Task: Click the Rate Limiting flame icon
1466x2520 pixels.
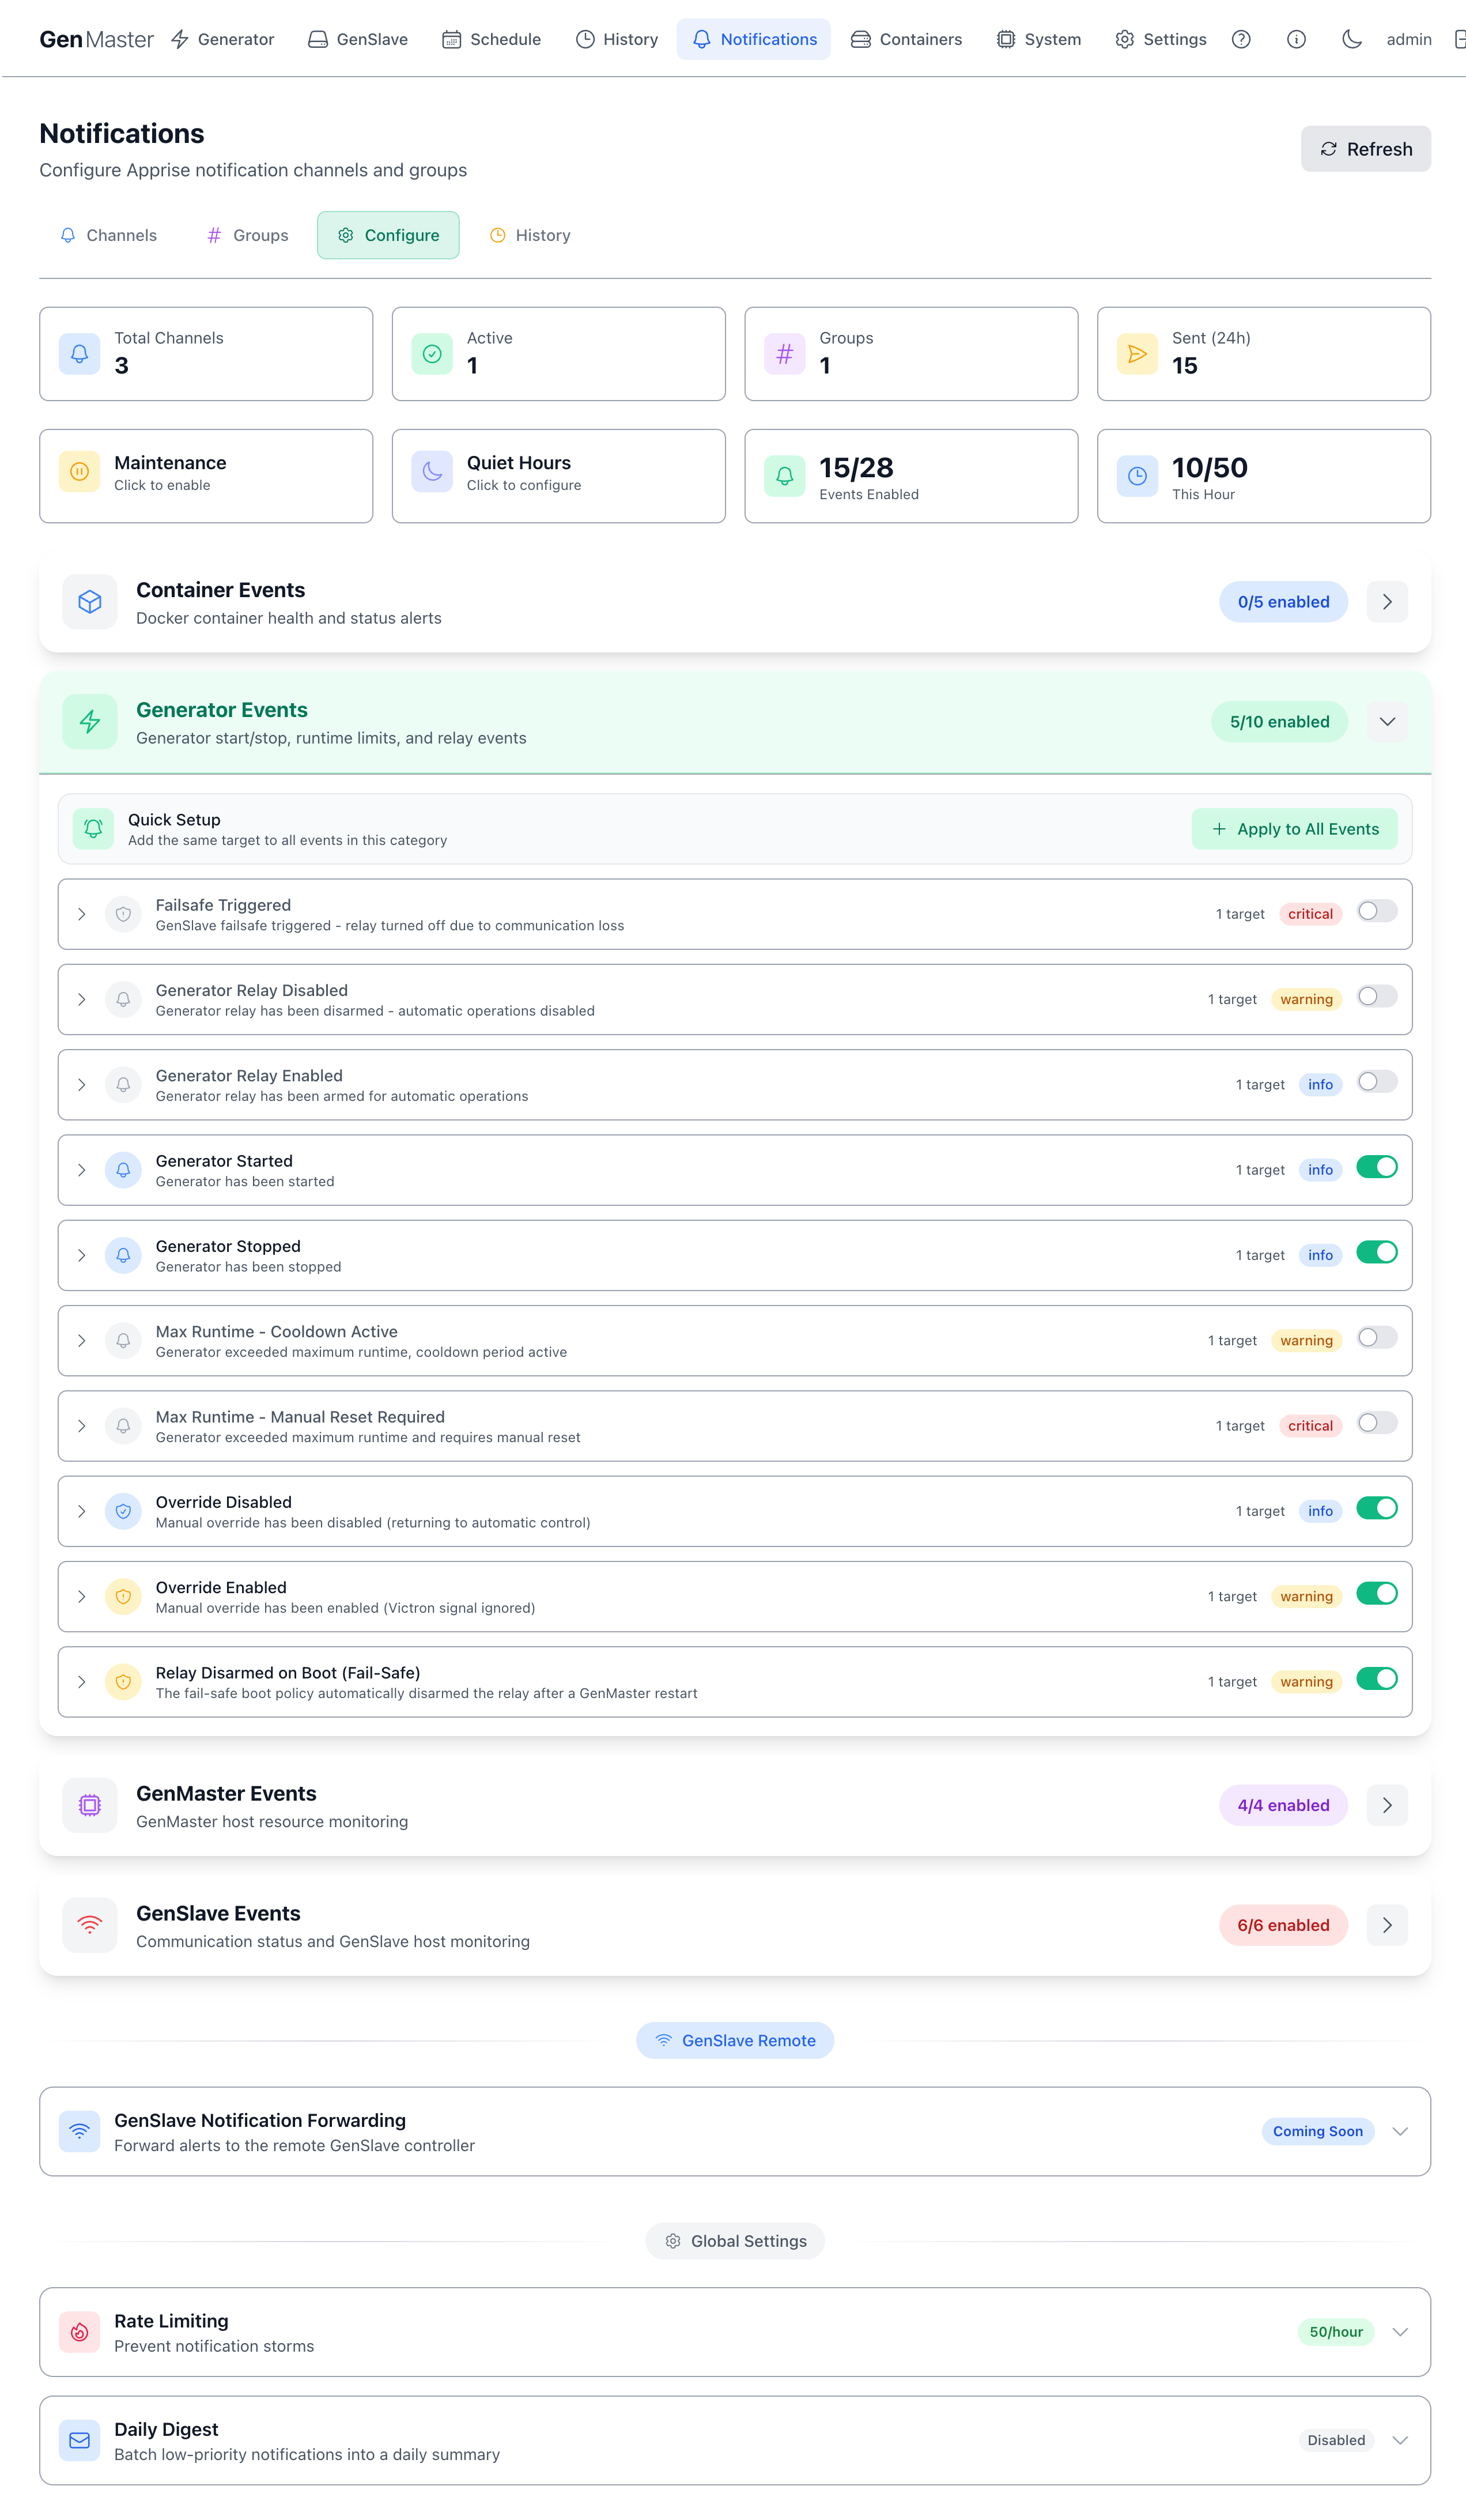Action: click(79, 2333)
